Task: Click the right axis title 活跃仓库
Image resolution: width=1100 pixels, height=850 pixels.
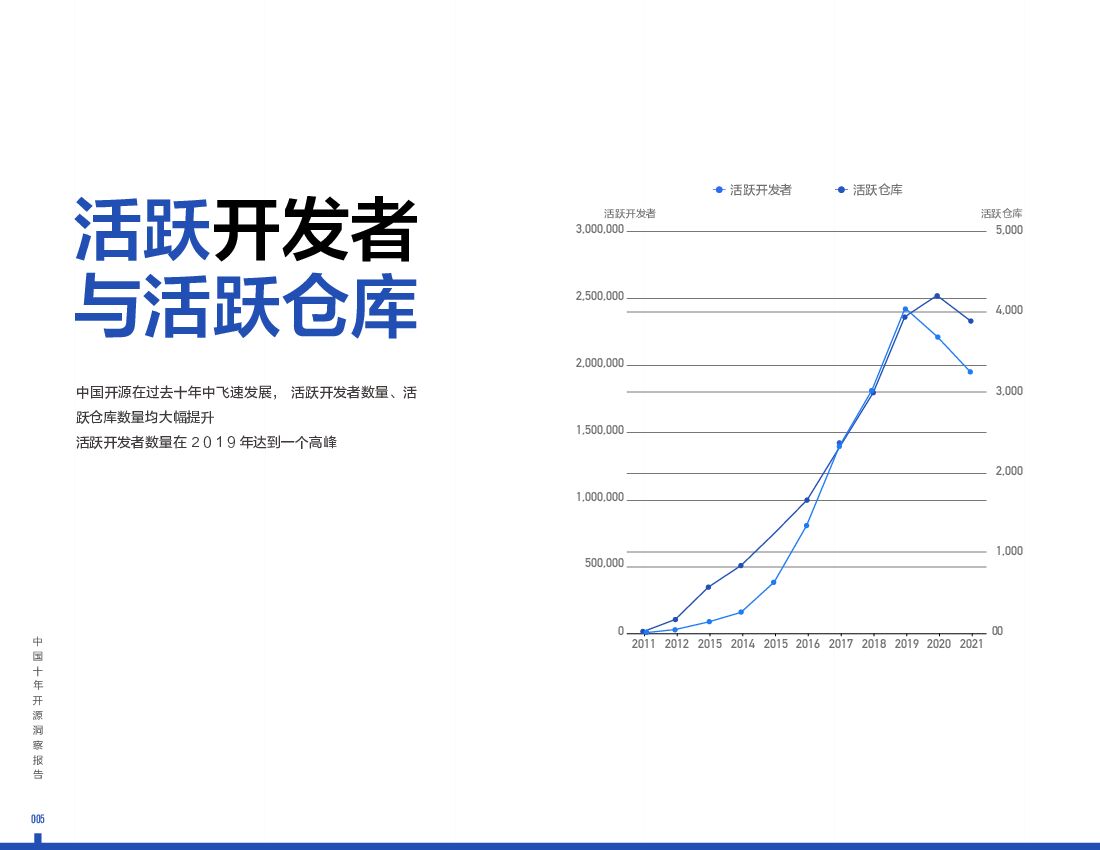Action: coord(1001,213)
